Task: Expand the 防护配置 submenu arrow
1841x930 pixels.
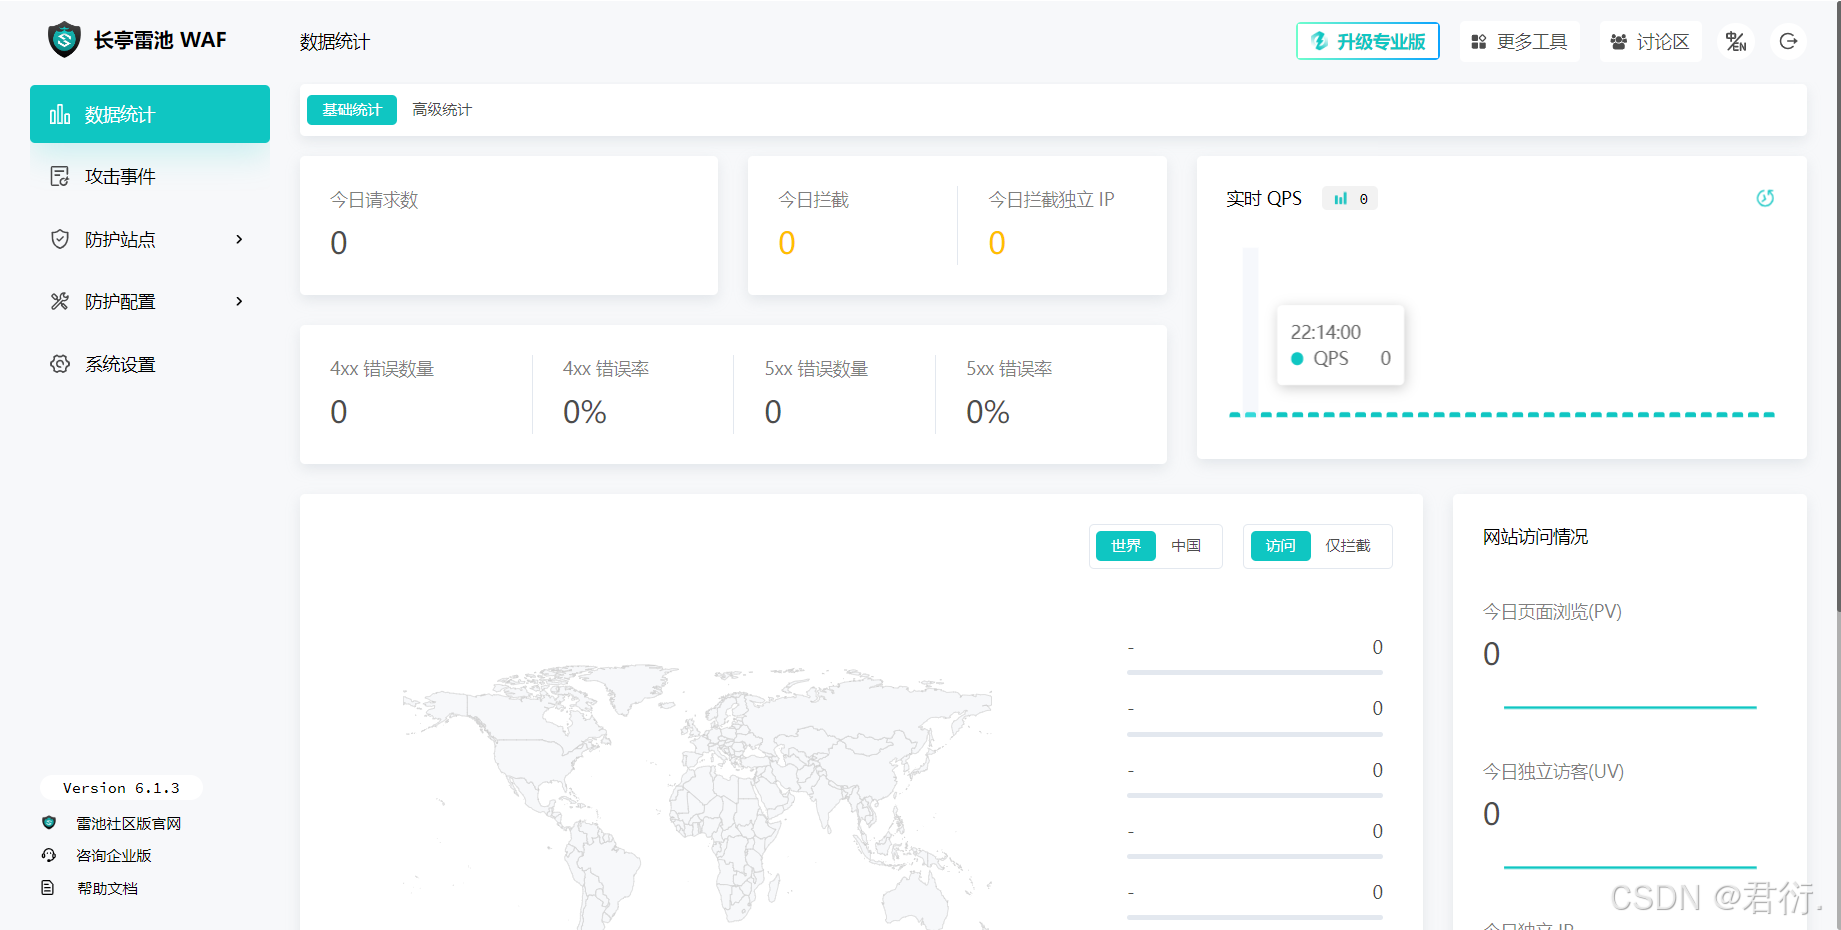Action: [x=239, y=301]
